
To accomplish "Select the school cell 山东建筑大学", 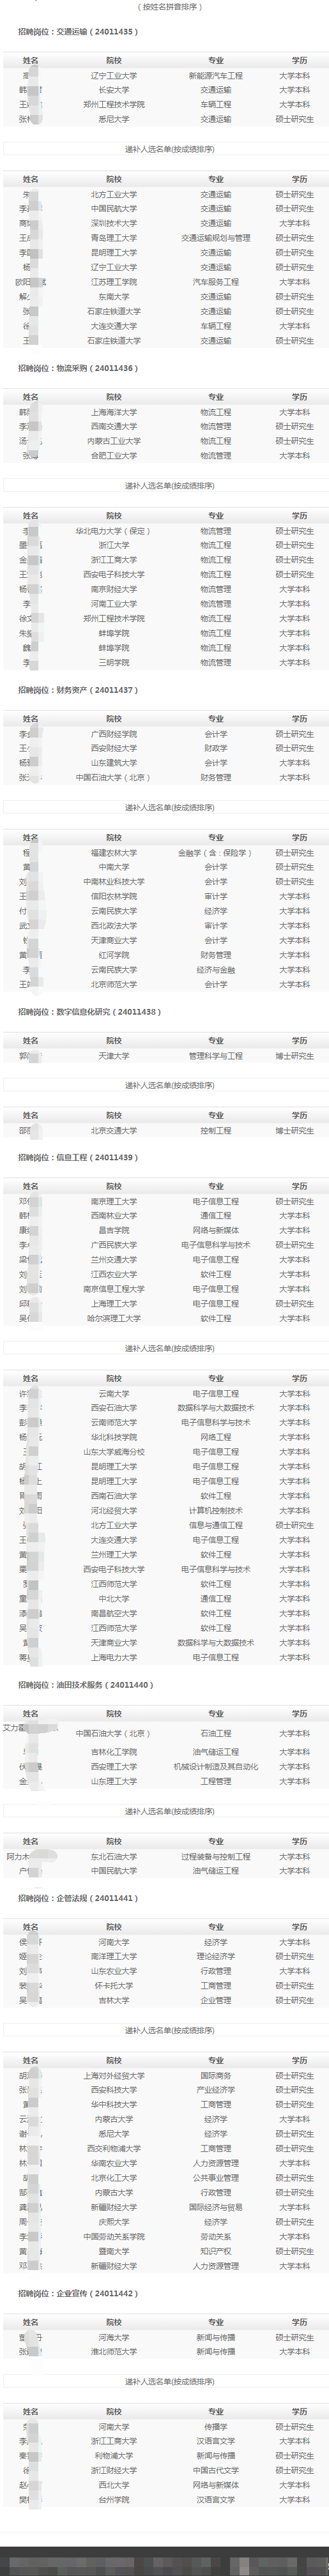I will point(114,763).
